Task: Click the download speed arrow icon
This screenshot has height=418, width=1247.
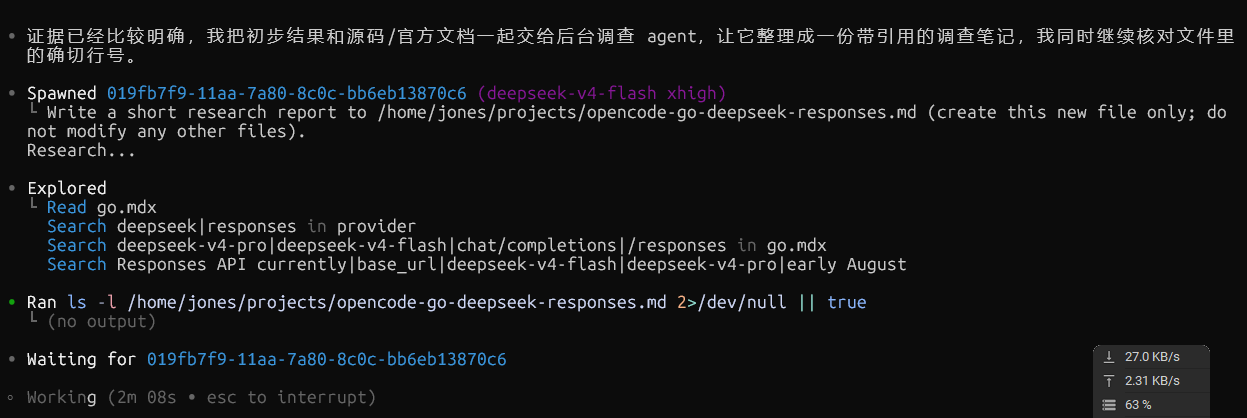Action: pyautogui.click(x=1108, y=357)
